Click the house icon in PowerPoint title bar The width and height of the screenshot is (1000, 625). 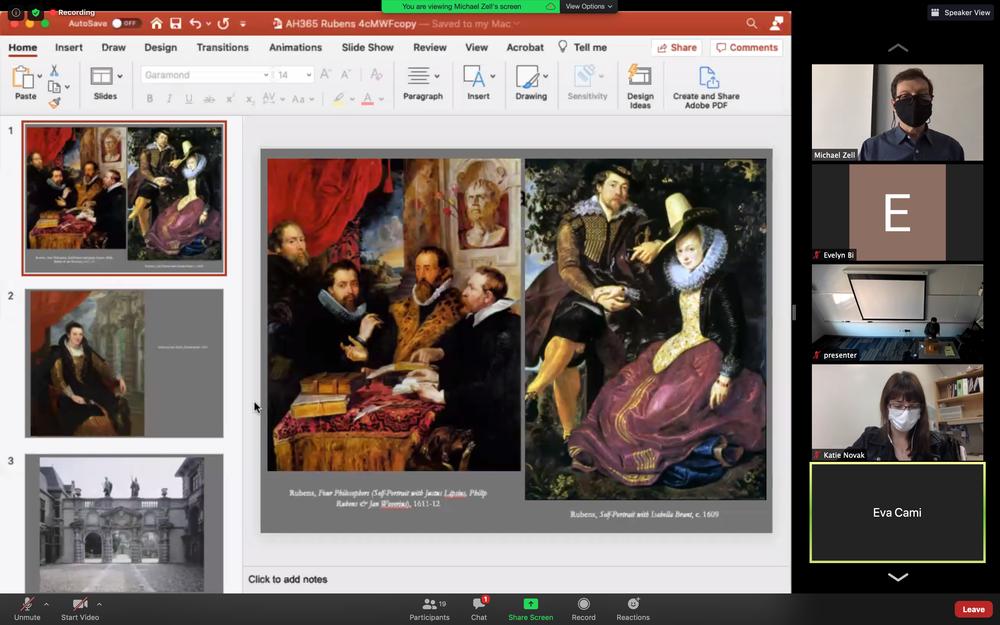point(157,24)
